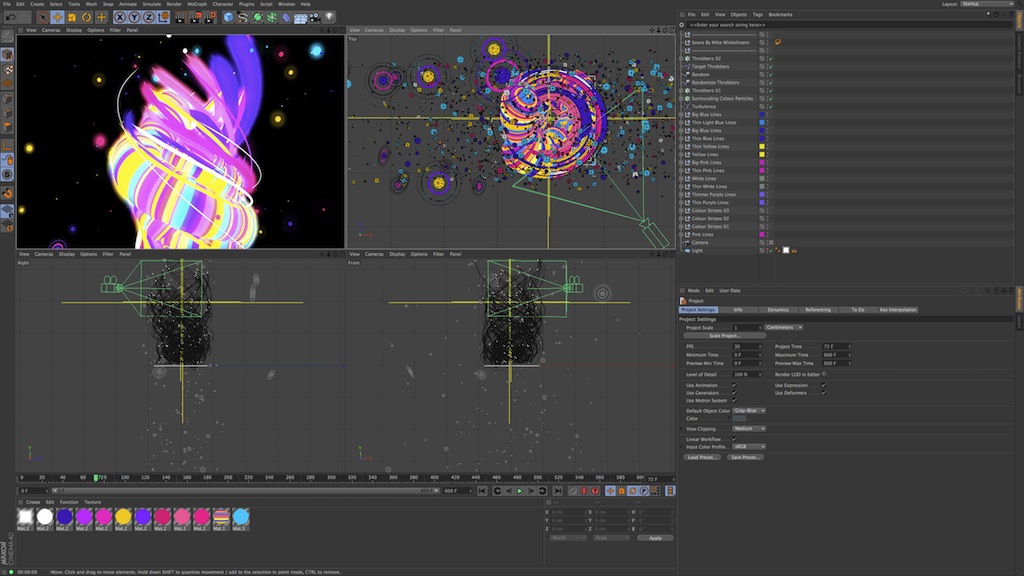Click the Undo arrow icon
The width and height of the screenshot is (1024, 576).
9,17
